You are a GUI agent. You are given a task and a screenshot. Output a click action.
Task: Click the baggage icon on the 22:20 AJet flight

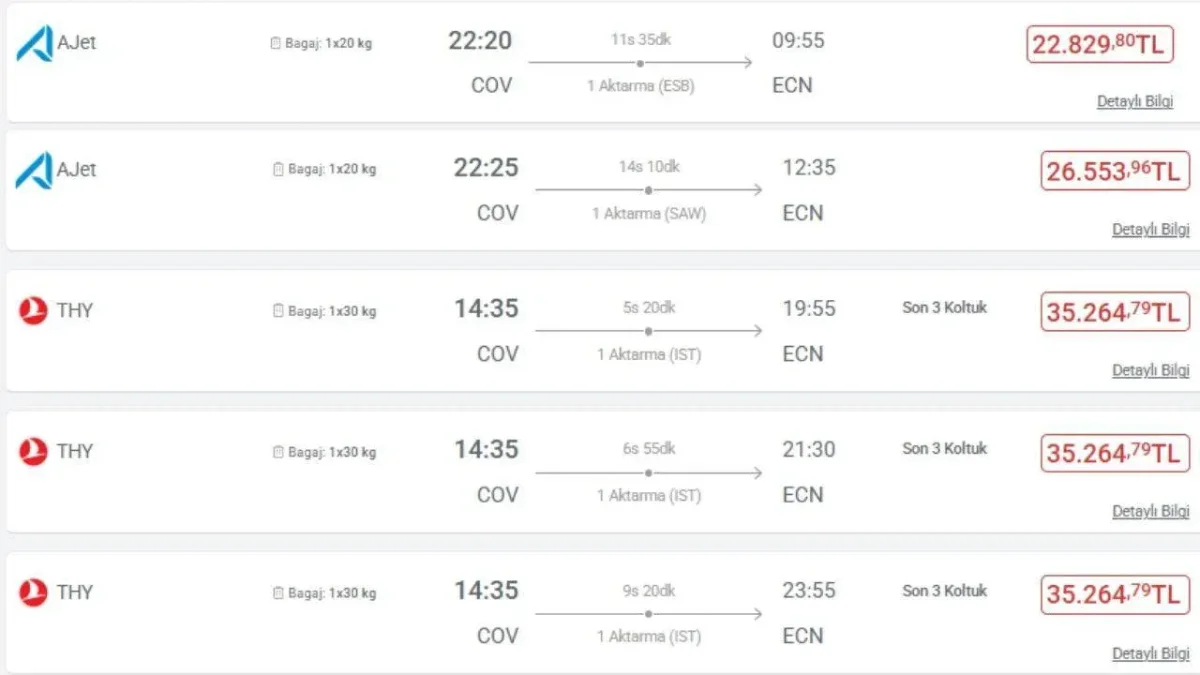(x=276, y=43)
